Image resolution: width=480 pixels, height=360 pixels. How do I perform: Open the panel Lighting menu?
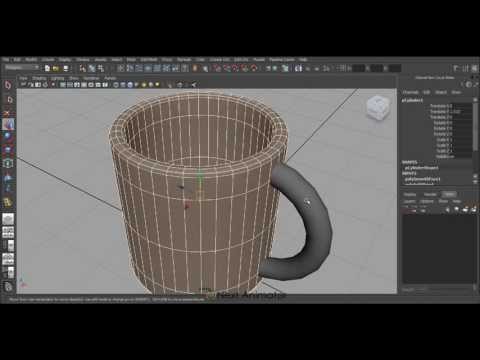[58, 78]
